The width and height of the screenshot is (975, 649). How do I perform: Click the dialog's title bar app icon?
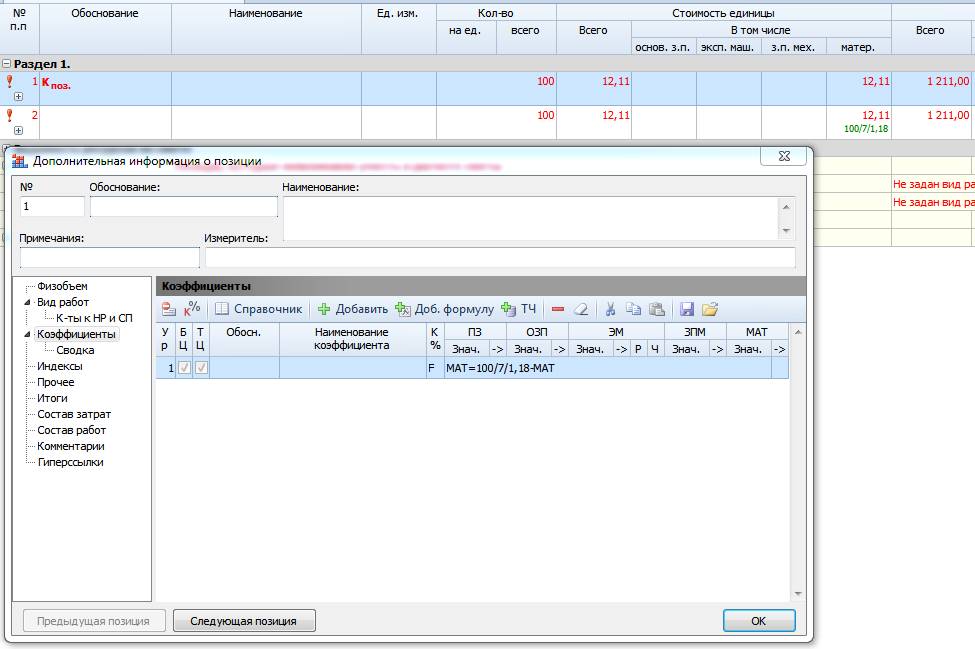click(x=20, y=161)
